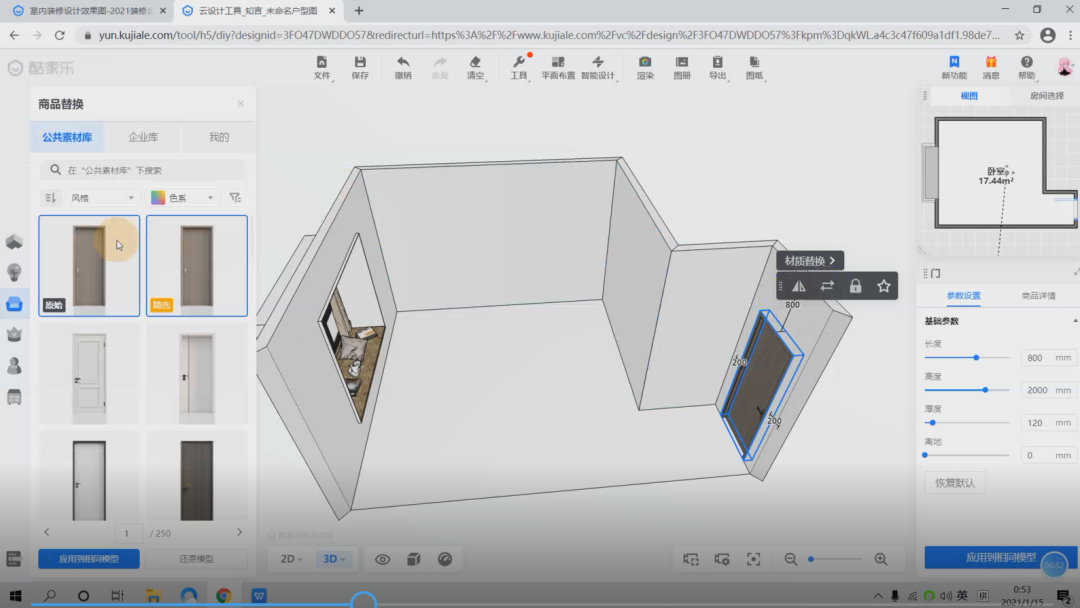Open the 风格 style dropdown

(102, 198)
